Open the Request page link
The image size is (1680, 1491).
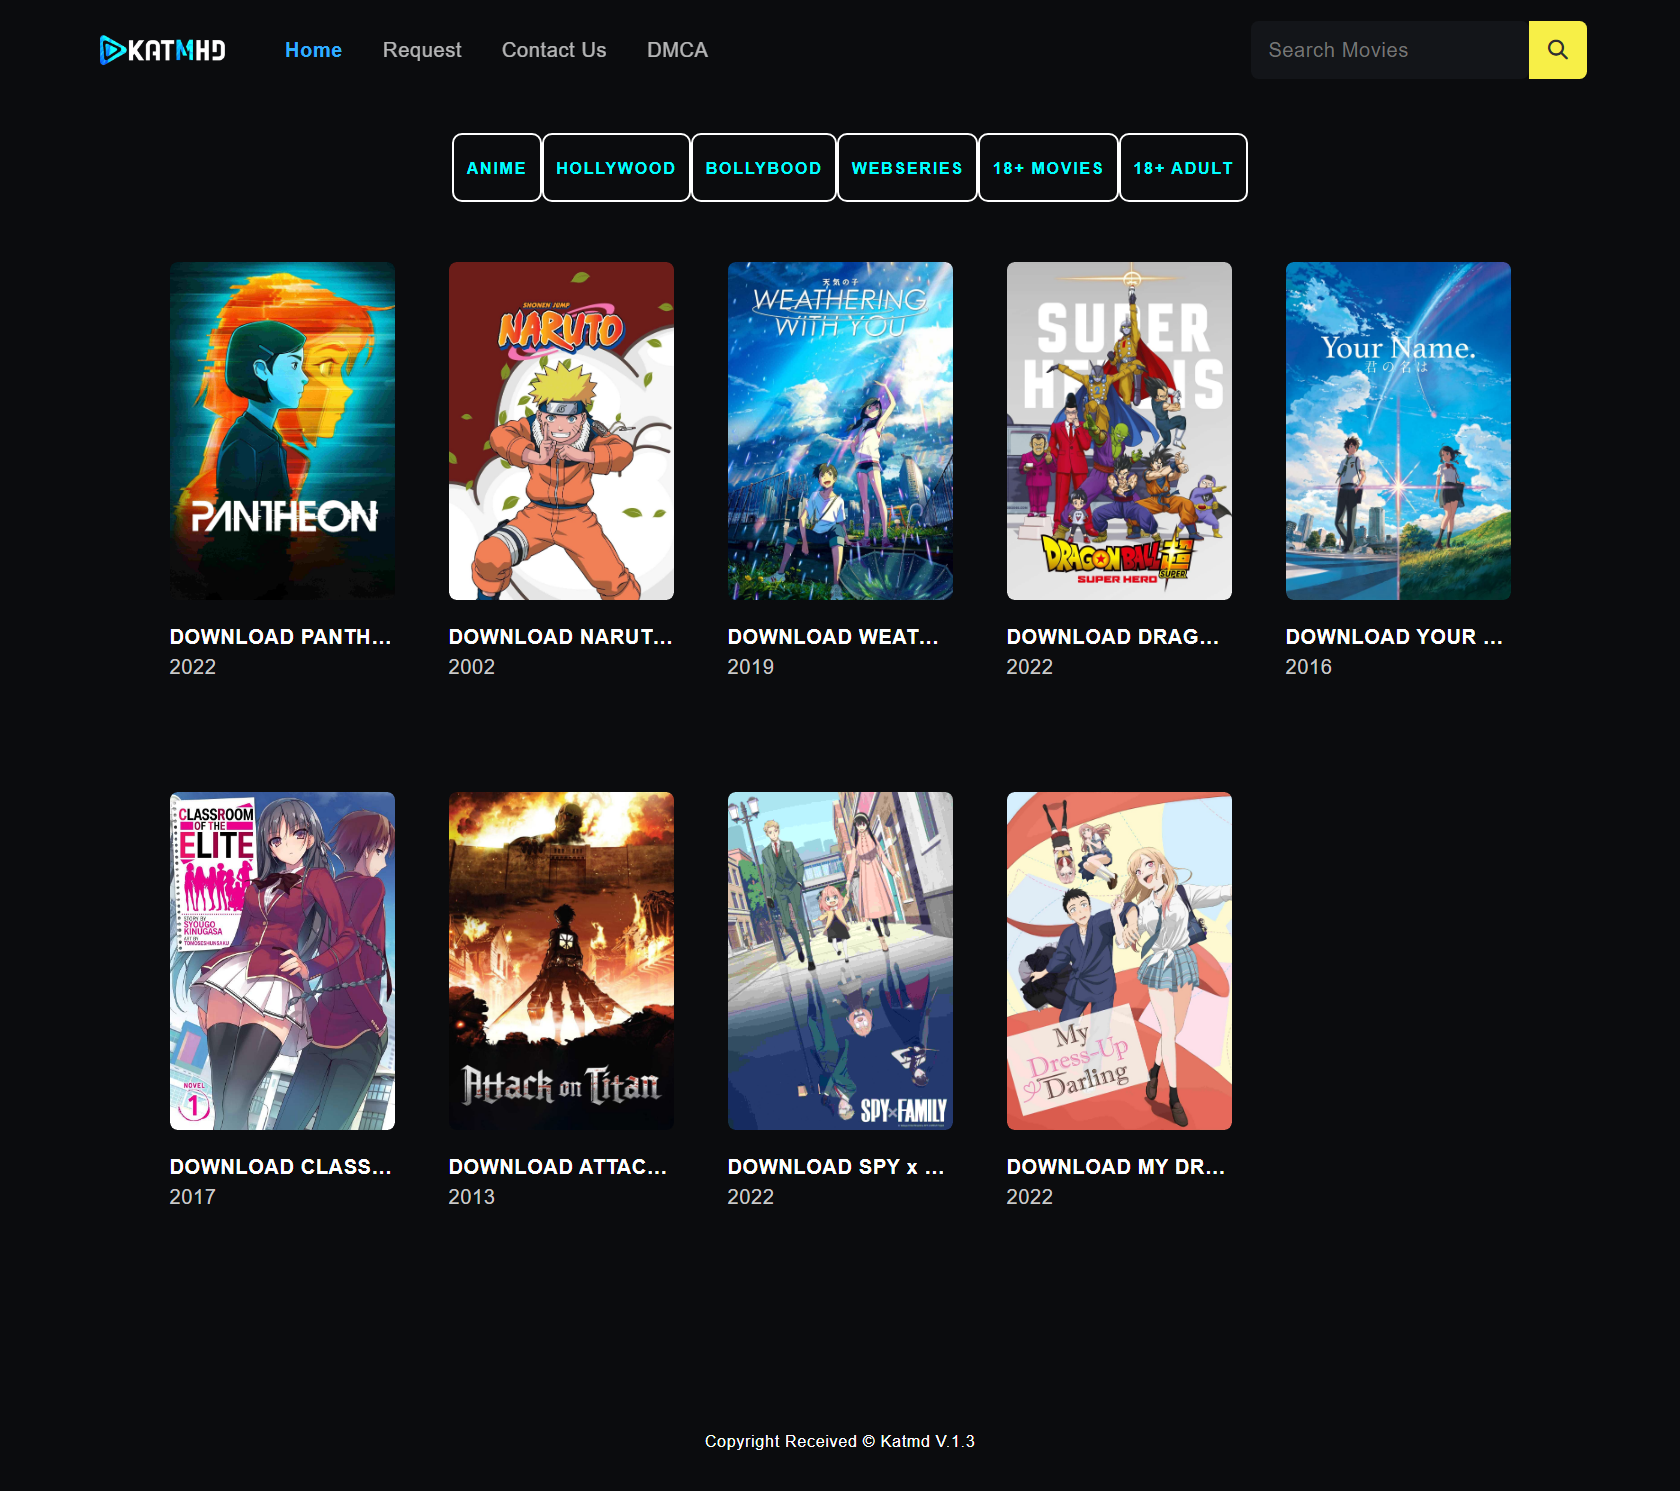[422, 50]
